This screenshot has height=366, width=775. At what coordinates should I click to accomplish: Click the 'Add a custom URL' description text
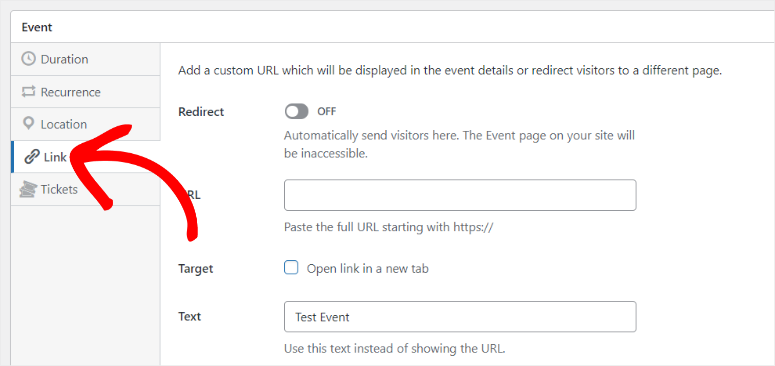click(450, 71)
